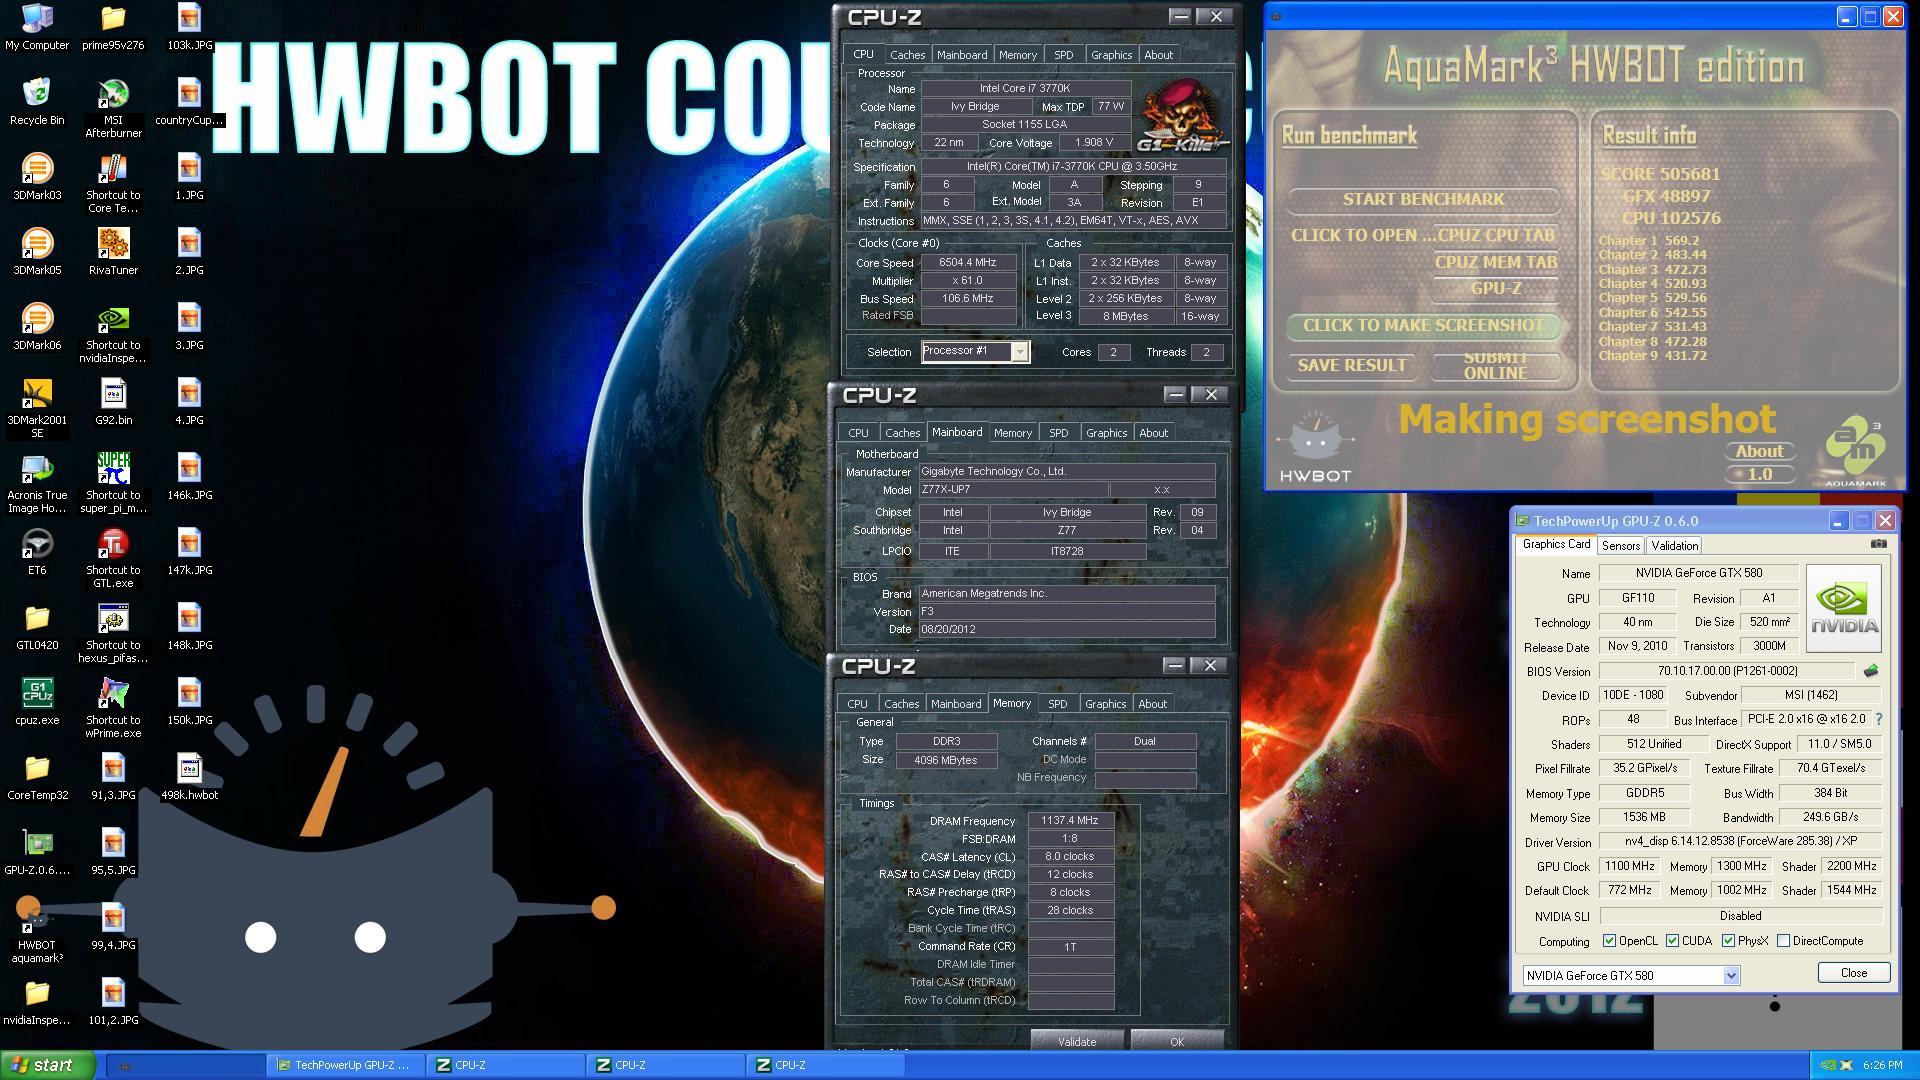Viewport: 1920px width, 1080px height.
Task: Toggle the CUDA checkbox in GPU-Z
Action: pos(1672,941)
